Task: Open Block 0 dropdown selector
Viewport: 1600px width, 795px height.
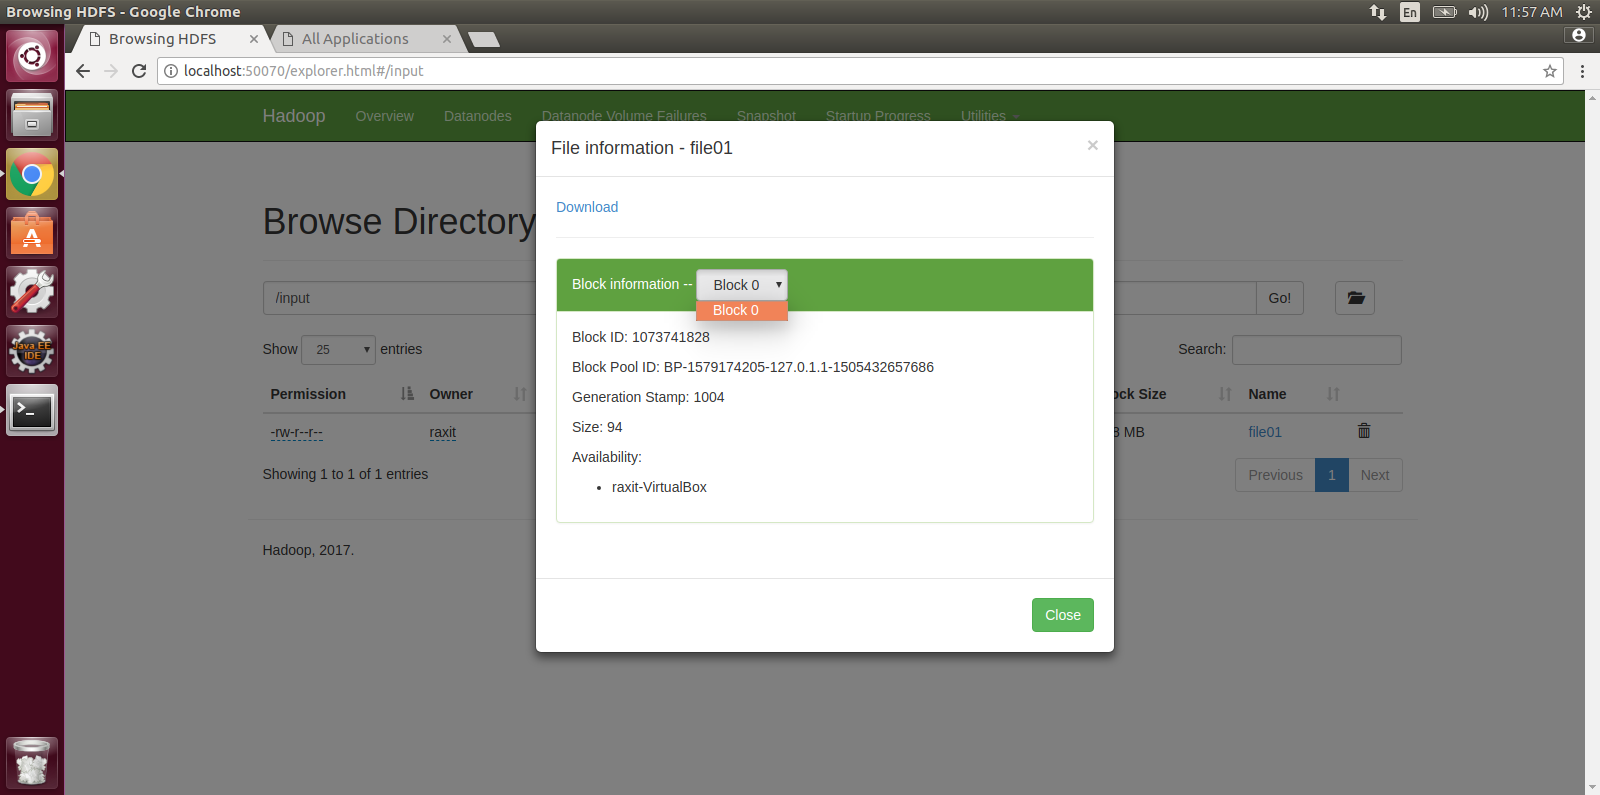Action: (742, 285)
